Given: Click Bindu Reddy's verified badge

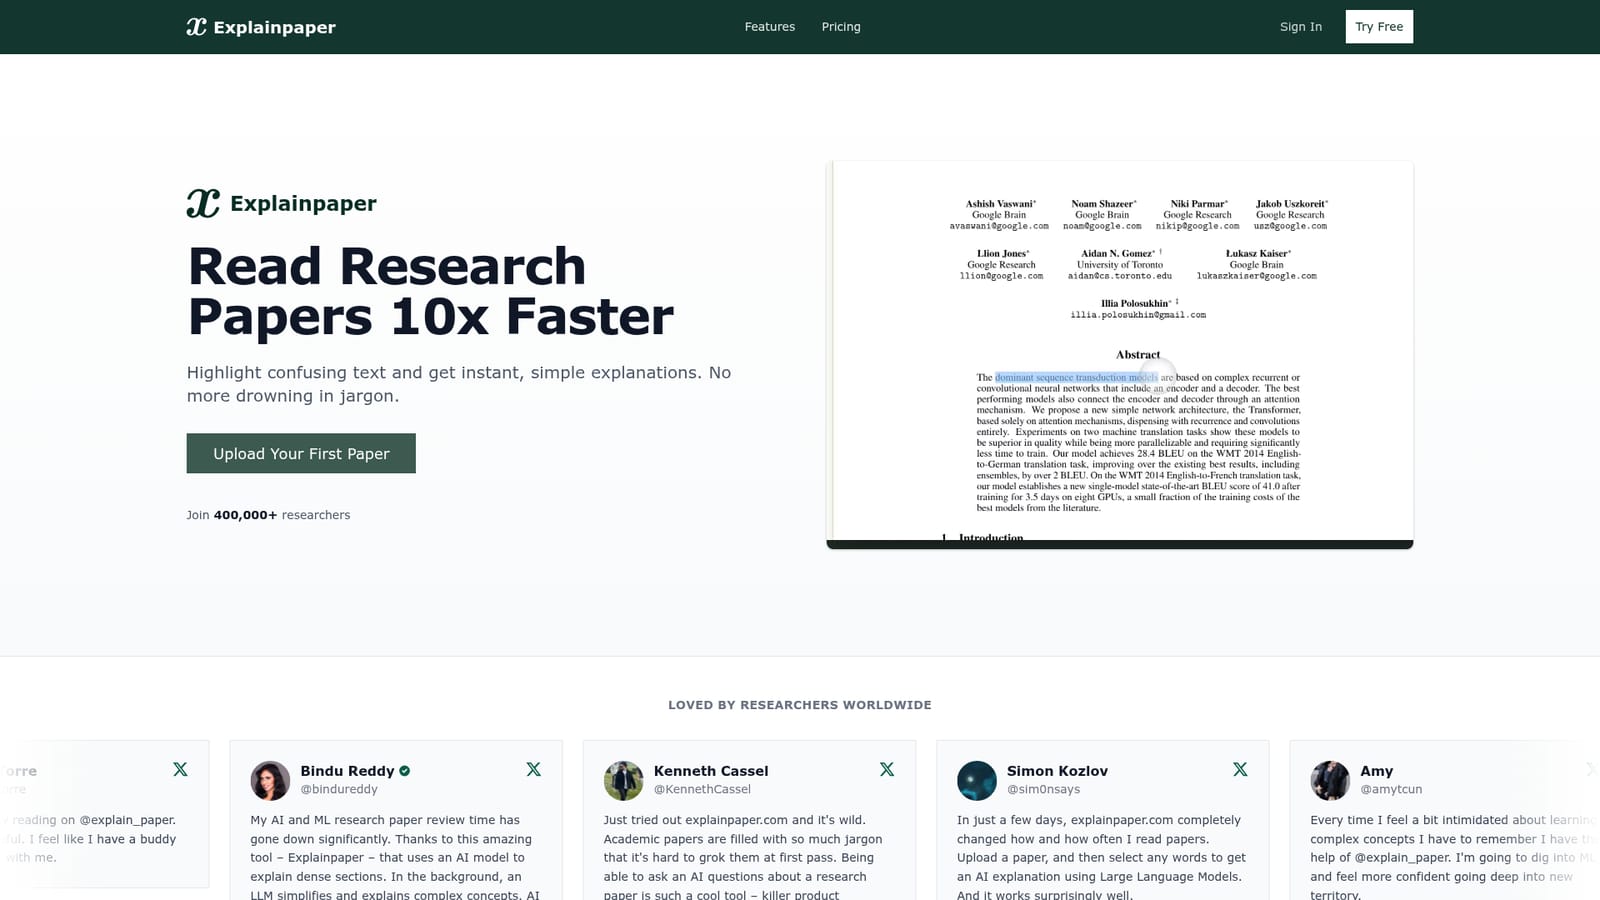Looking at the screenshot, I should pos(405,771).
